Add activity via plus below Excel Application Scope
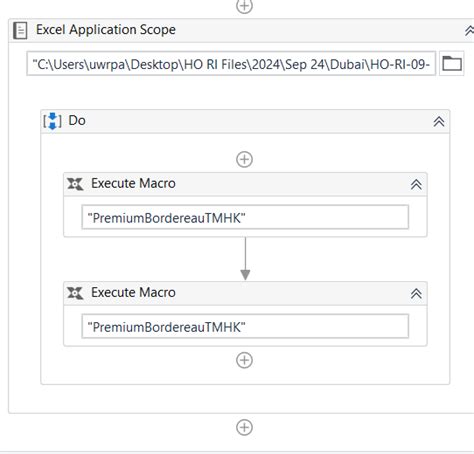Image resolution: width=474 pixels, height=454 pixels. coord(244,428)
